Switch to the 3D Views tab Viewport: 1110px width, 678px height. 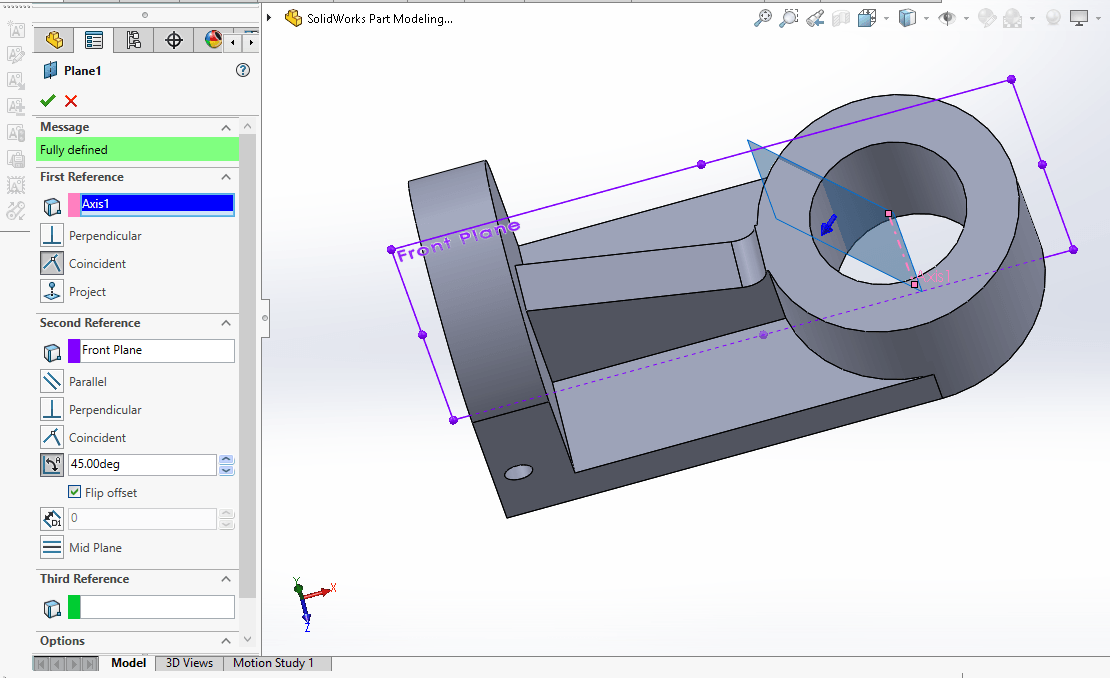click(x=189, y=663)
